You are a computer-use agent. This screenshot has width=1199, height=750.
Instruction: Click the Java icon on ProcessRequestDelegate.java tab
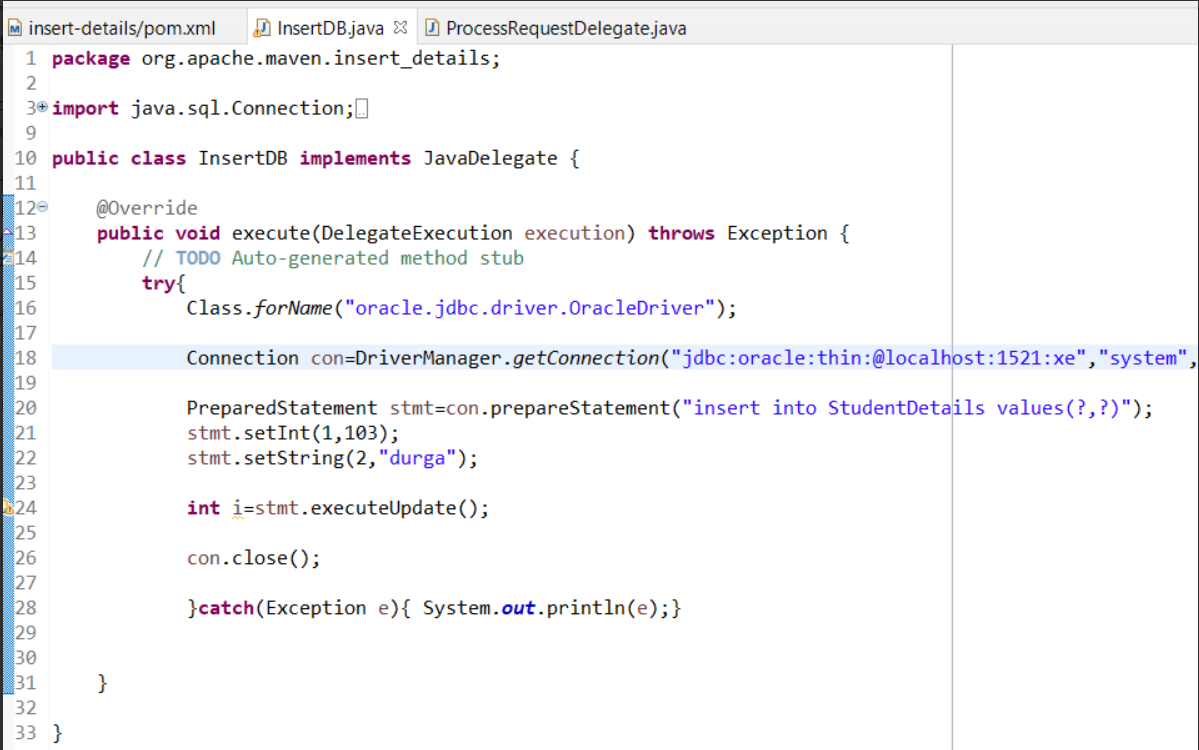[431, 28]
